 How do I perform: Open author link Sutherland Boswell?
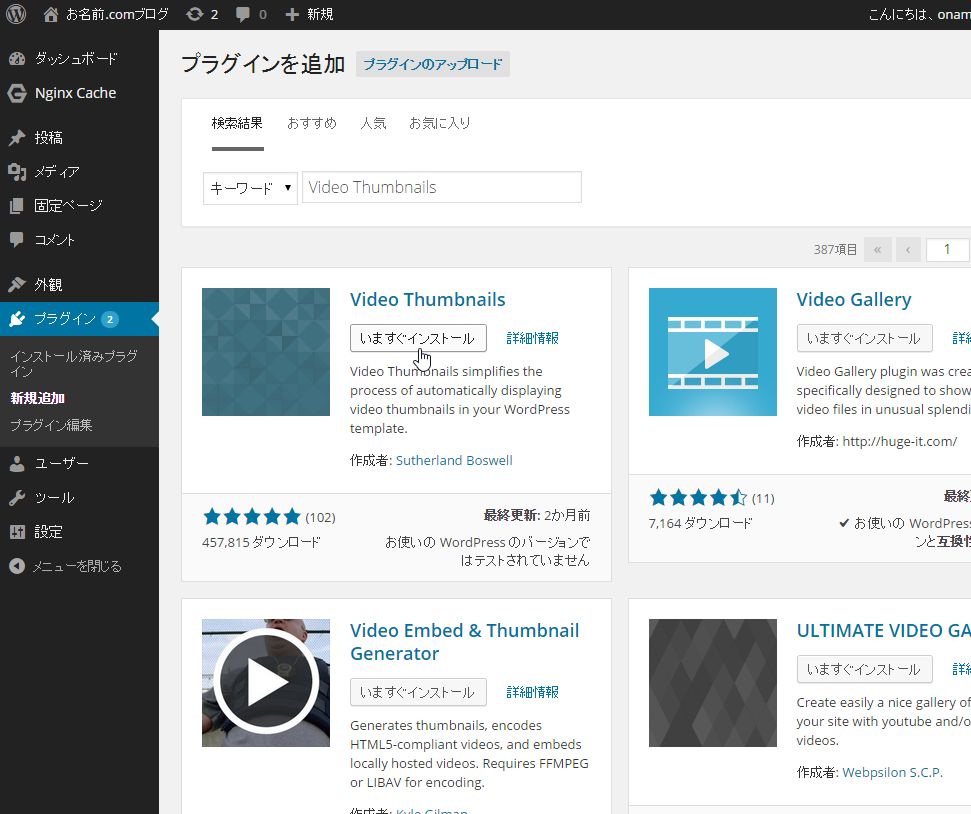(454, 460)
